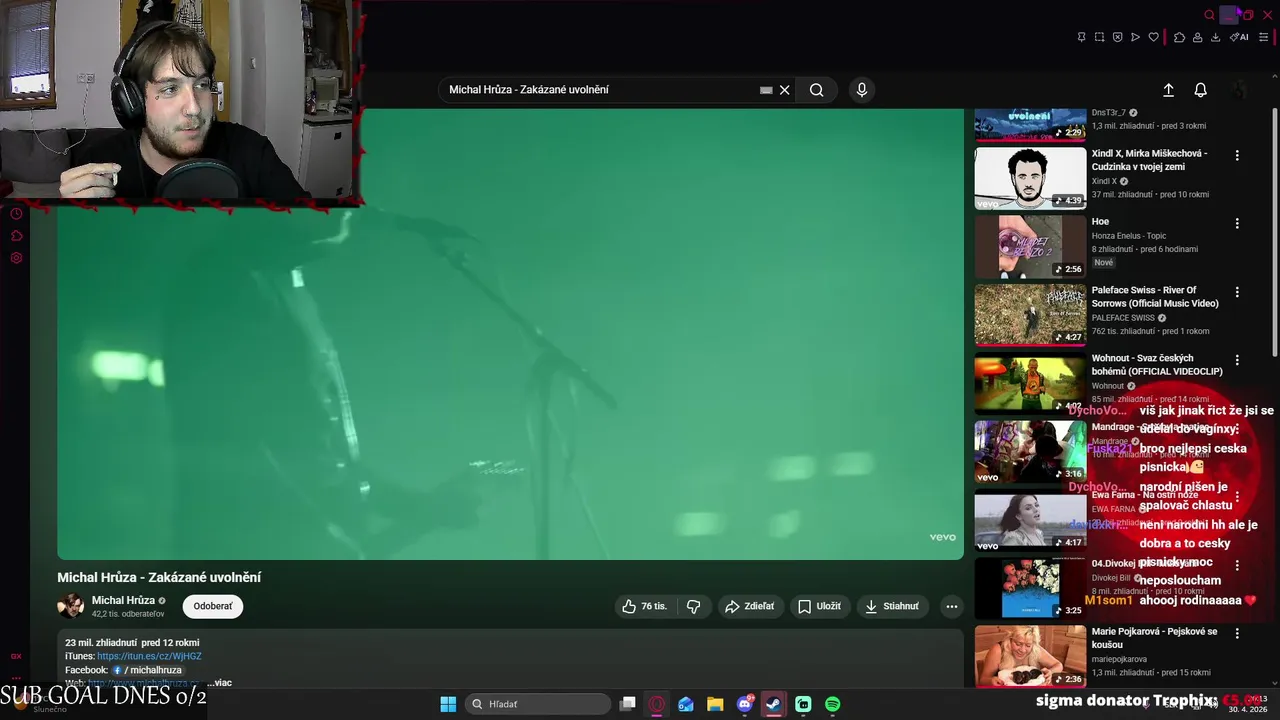Click Stiahnuť download button
Image resolution: width=1280 pixels, height=720 pixels.
tap(891, 606)
